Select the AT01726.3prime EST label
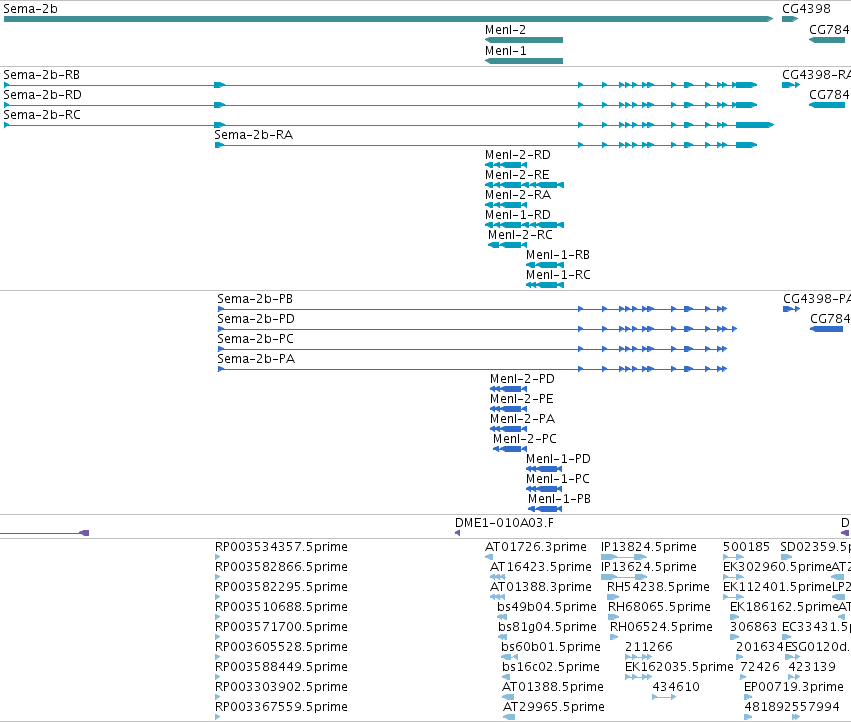This screenshot has width=851, height=722. [x=536, y=547]
